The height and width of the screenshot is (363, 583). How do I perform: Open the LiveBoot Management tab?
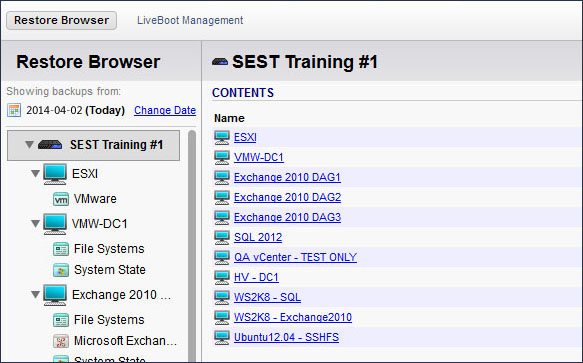point(190,20)
